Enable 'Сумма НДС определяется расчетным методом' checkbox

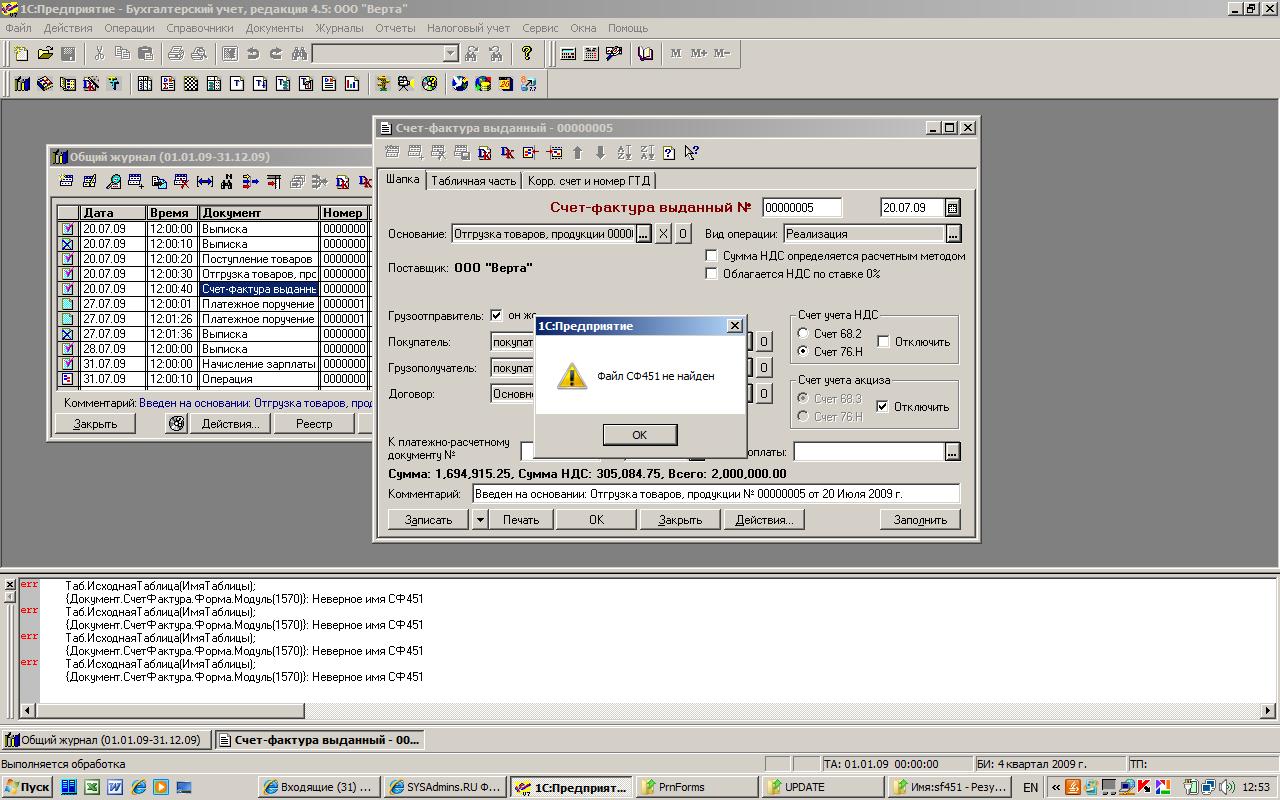tap(711, 256)
